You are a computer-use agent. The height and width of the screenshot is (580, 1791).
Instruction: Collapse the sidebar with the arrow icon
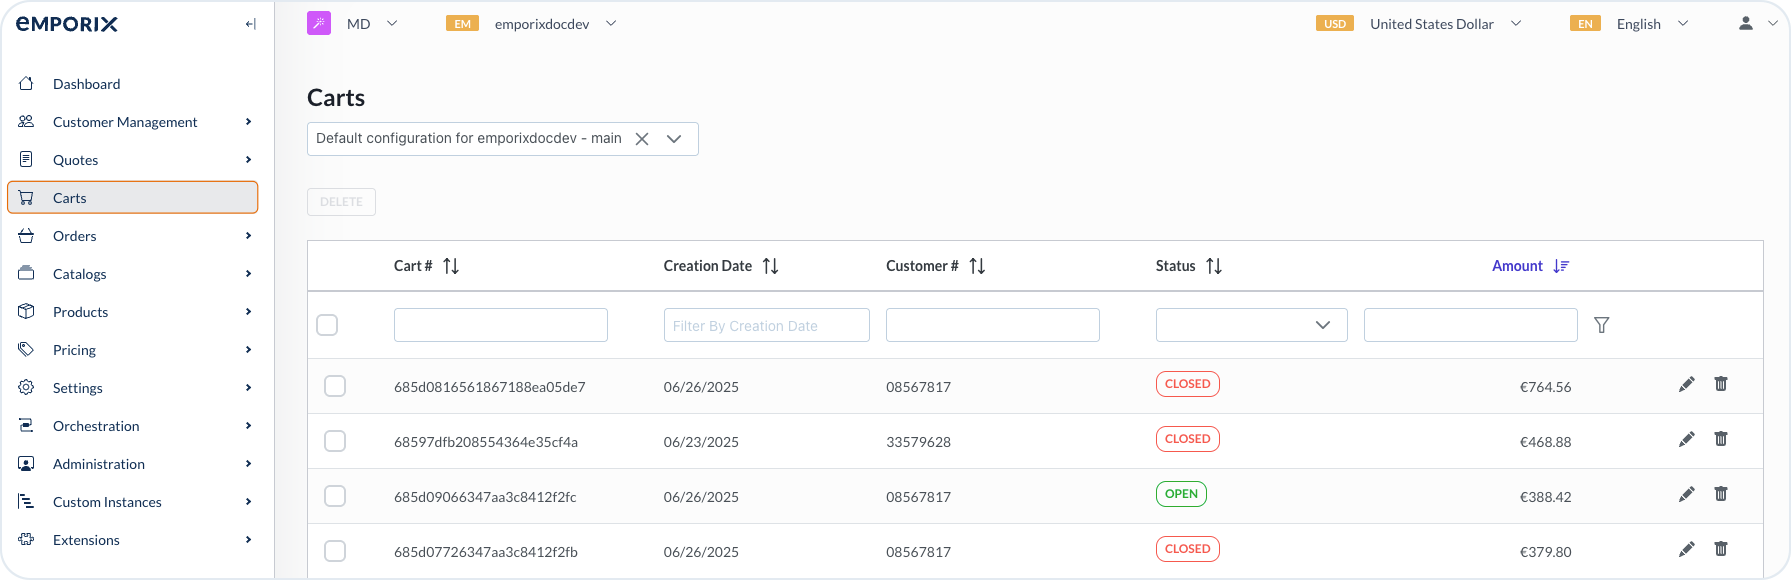(x=250, y=24)
